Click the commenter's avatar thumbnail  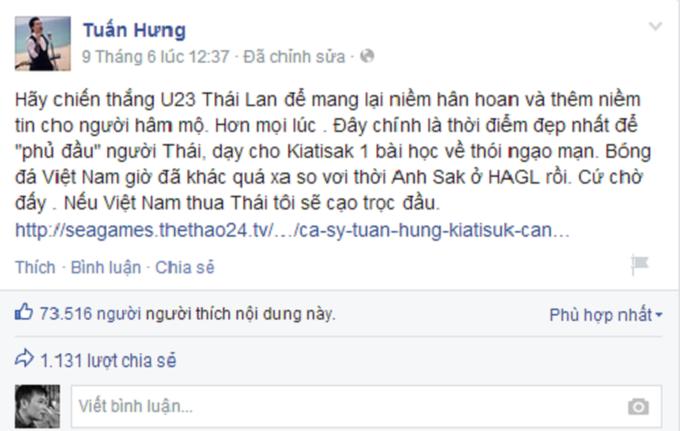tap(37, 406)
